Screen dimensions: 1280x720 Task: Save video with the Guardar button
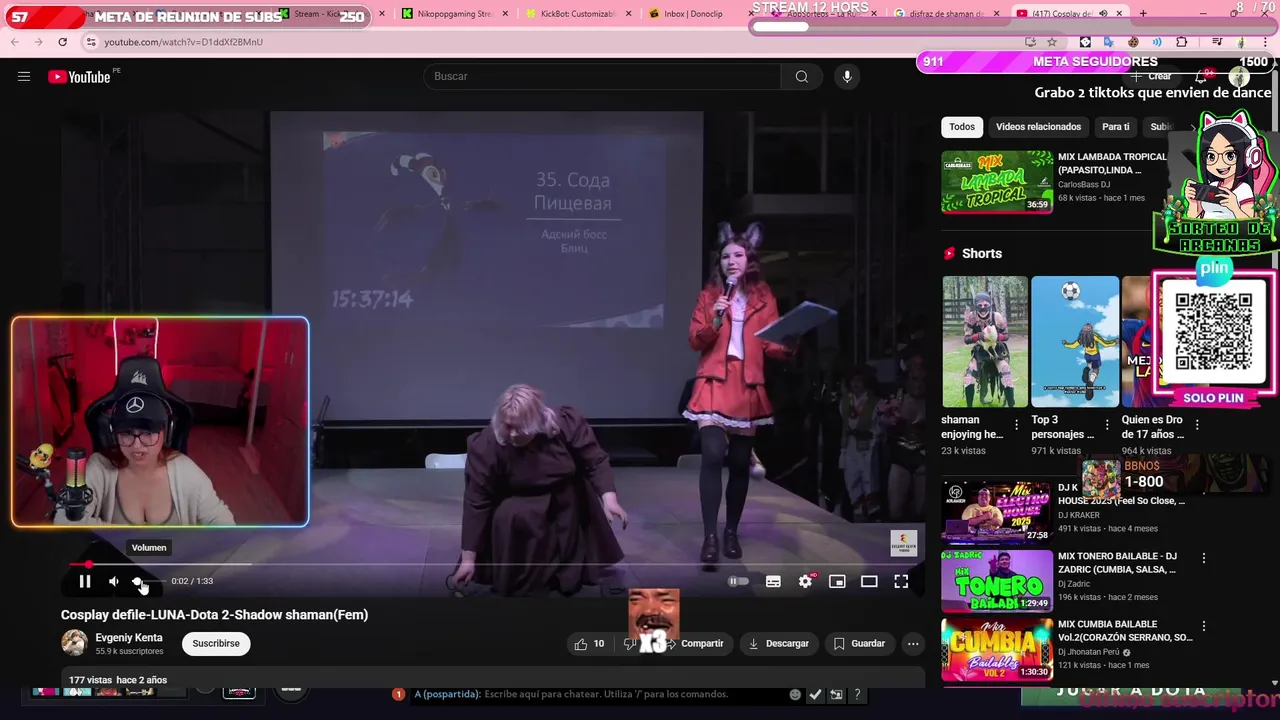(859, 644)
